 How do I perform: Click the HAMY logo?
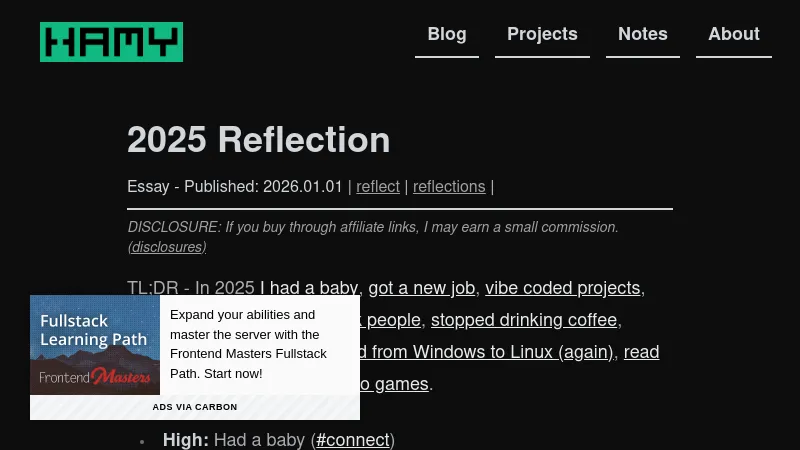point(111,42)
